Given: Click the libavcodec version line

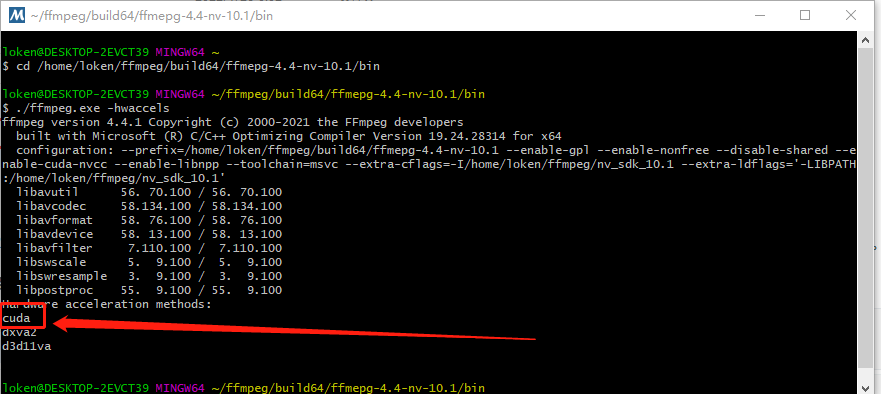Looking at the screenshot, I should point(149,206).
